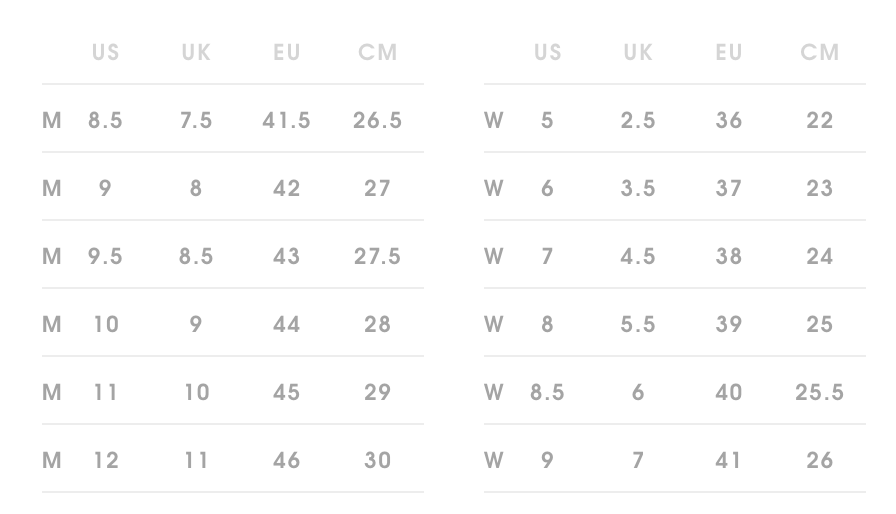Screen dimensions: 896x514
Task: Select the EU size 41.5 cell
Action: tap(286, 120)
